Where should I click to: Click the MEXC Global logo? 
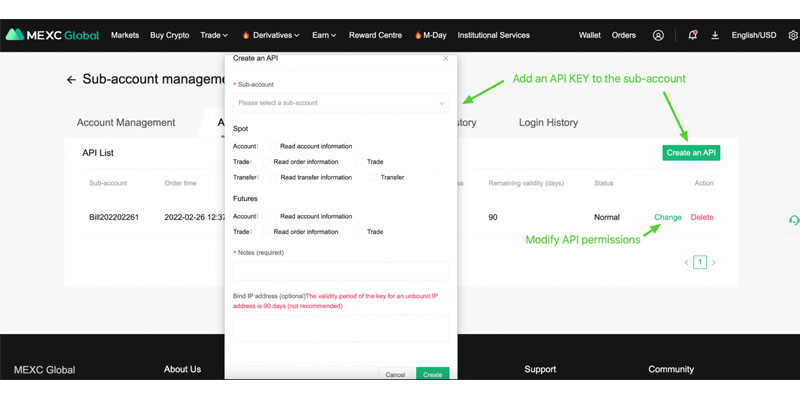52,35
